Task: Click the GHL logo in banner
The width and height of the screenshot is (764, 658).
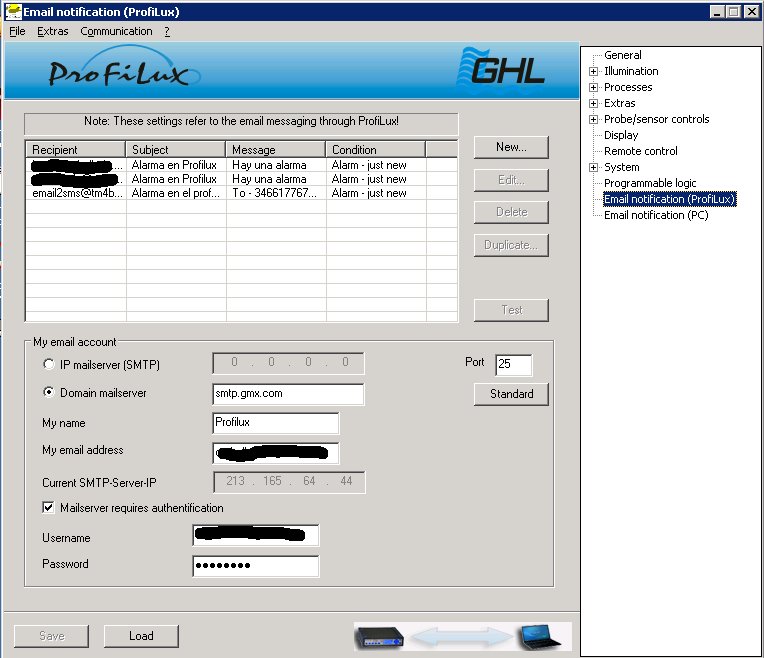Action: (500, 70)
